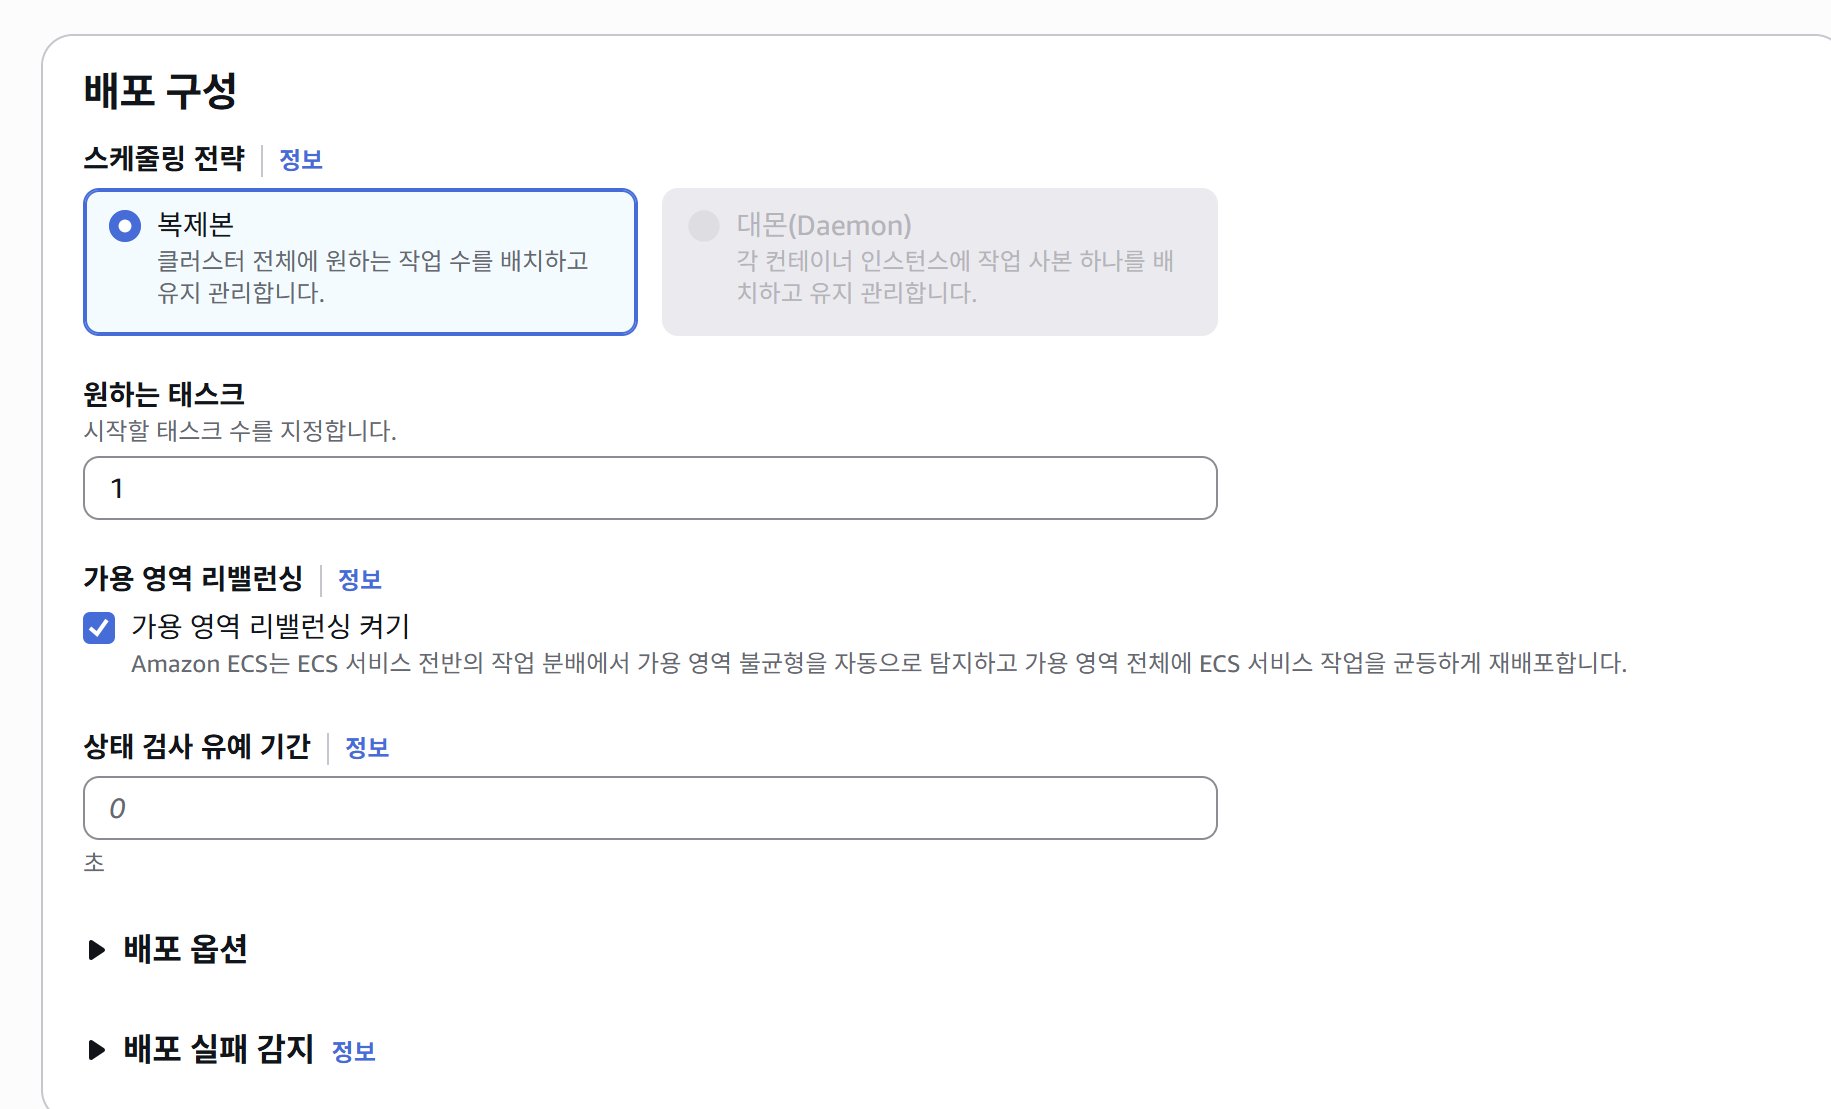Select the 복제본 scheduling strategy radio button
Screen dimensions: 1831x1109
(x=124, y=226)
